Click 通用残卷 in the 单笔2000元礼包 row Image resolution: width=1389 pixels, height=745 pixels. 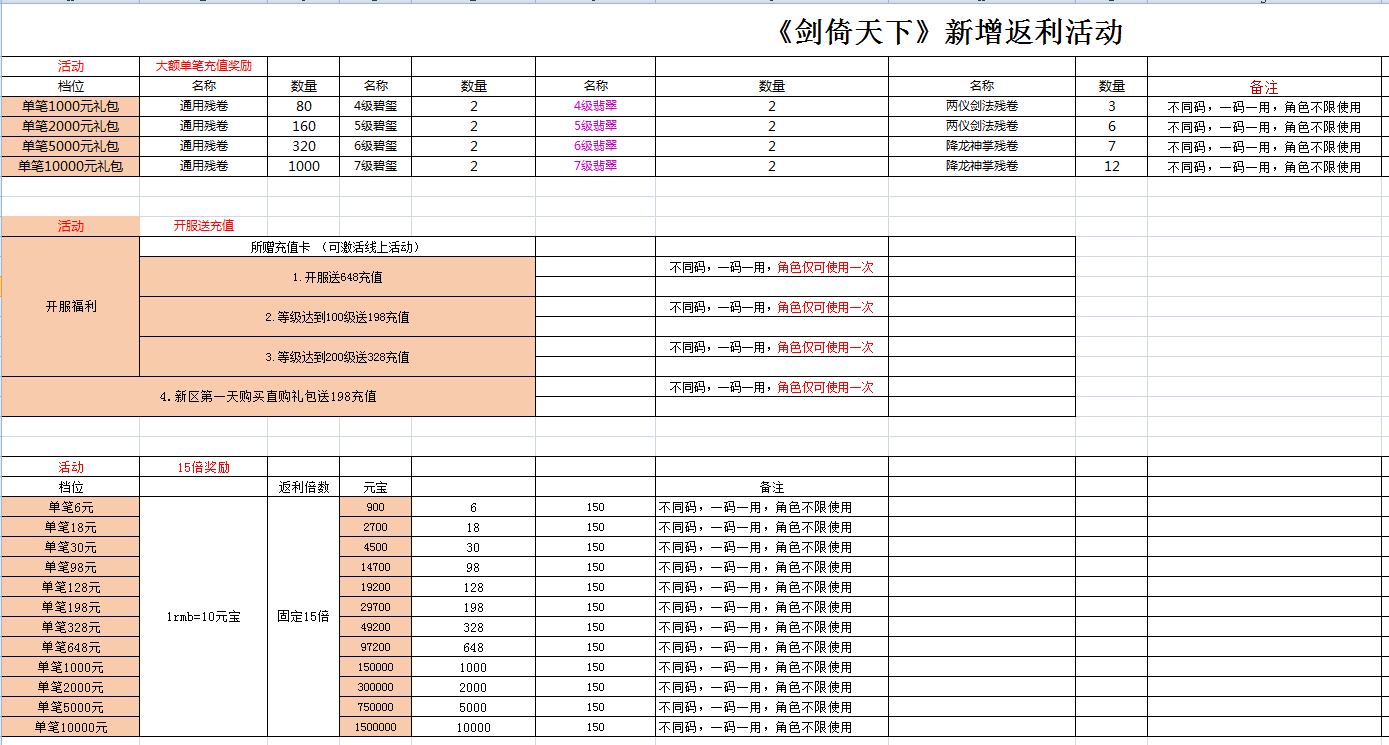204,126
